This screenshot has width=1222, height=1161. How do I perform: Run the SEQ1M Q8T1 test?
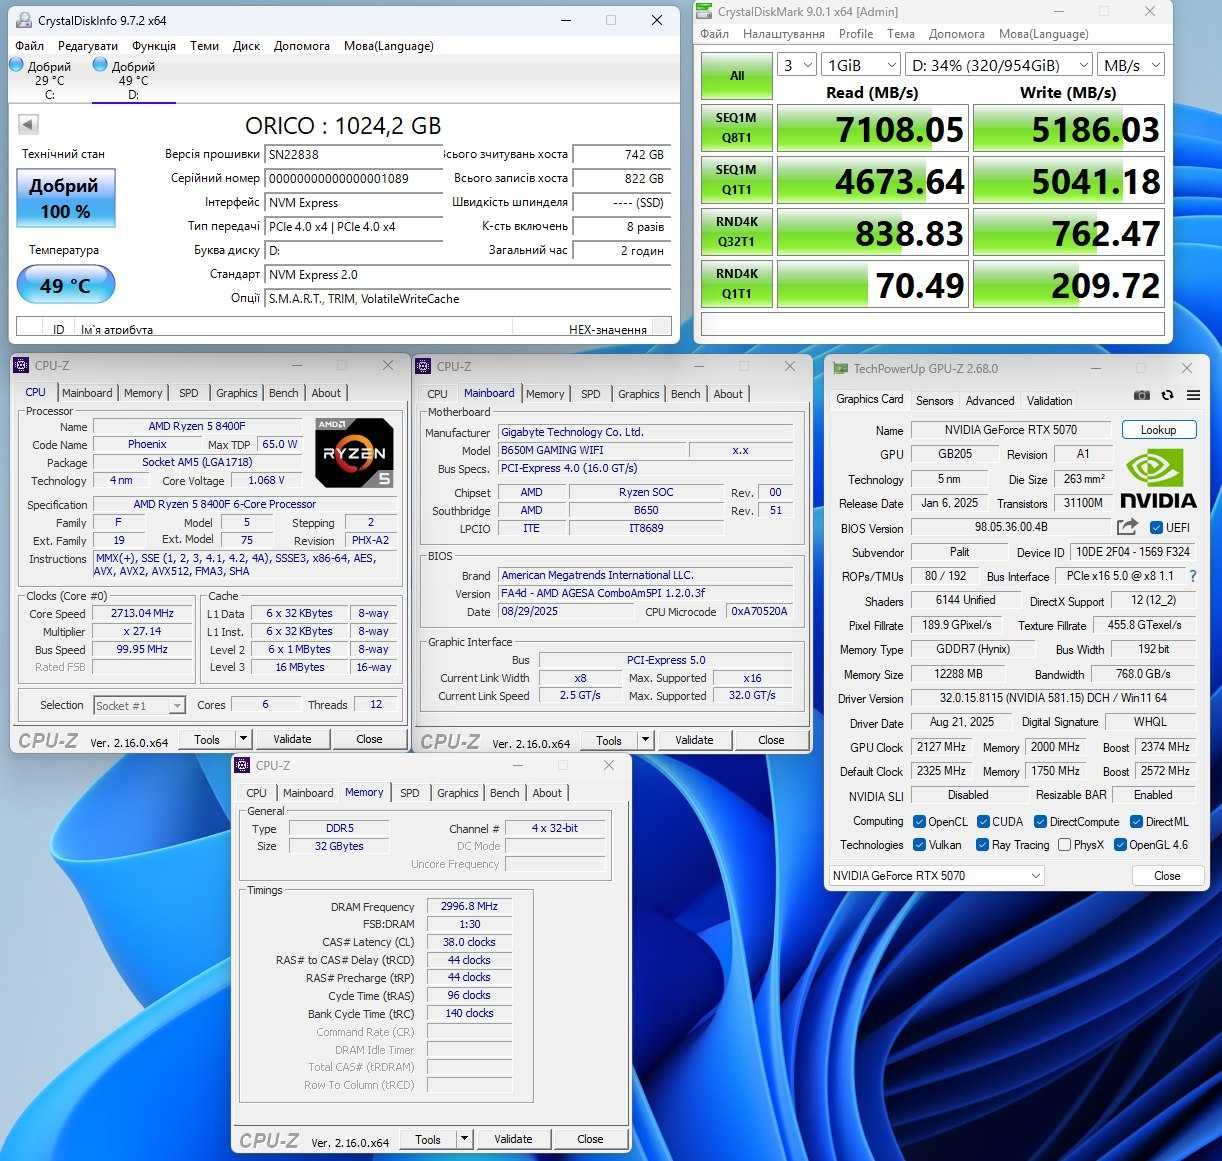pyautogui.click(x=736, y=128)
